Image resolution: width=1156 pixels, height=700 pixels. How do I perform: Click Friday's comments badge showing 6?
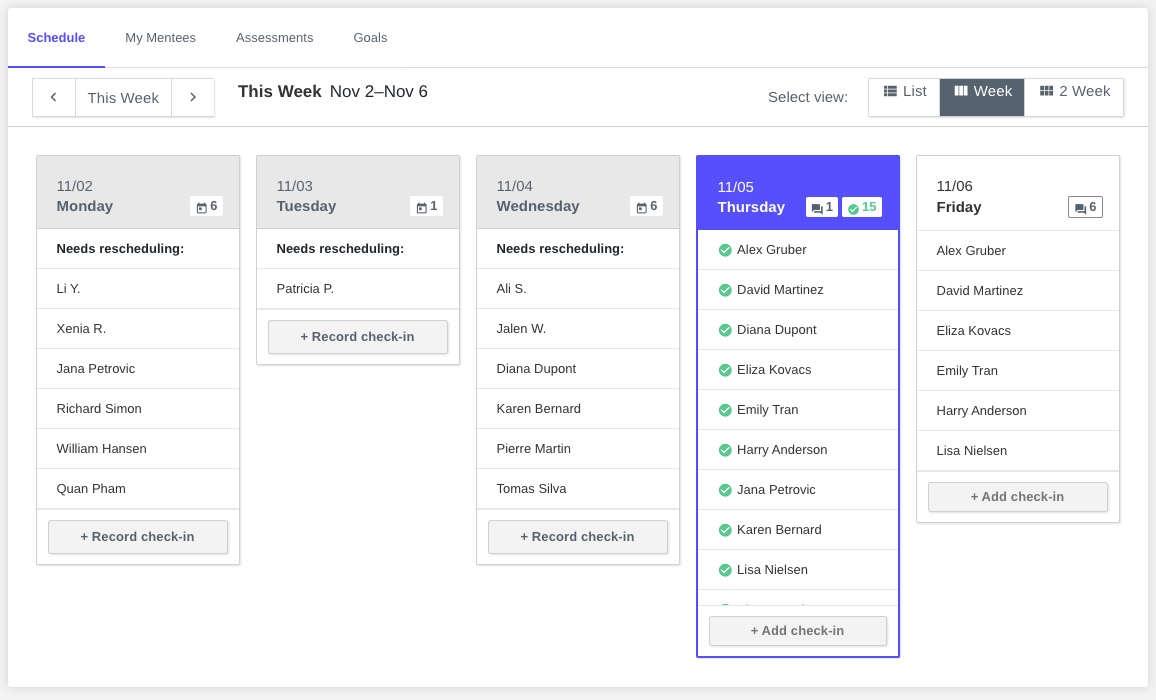(1085, 207)
